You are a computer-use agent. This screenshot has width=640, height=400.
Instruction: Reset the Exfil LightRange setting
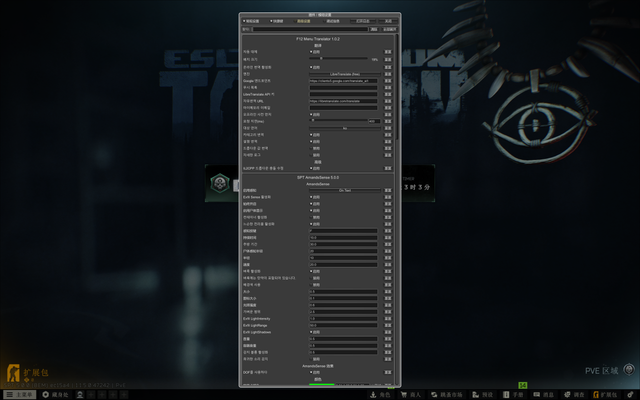388,325
